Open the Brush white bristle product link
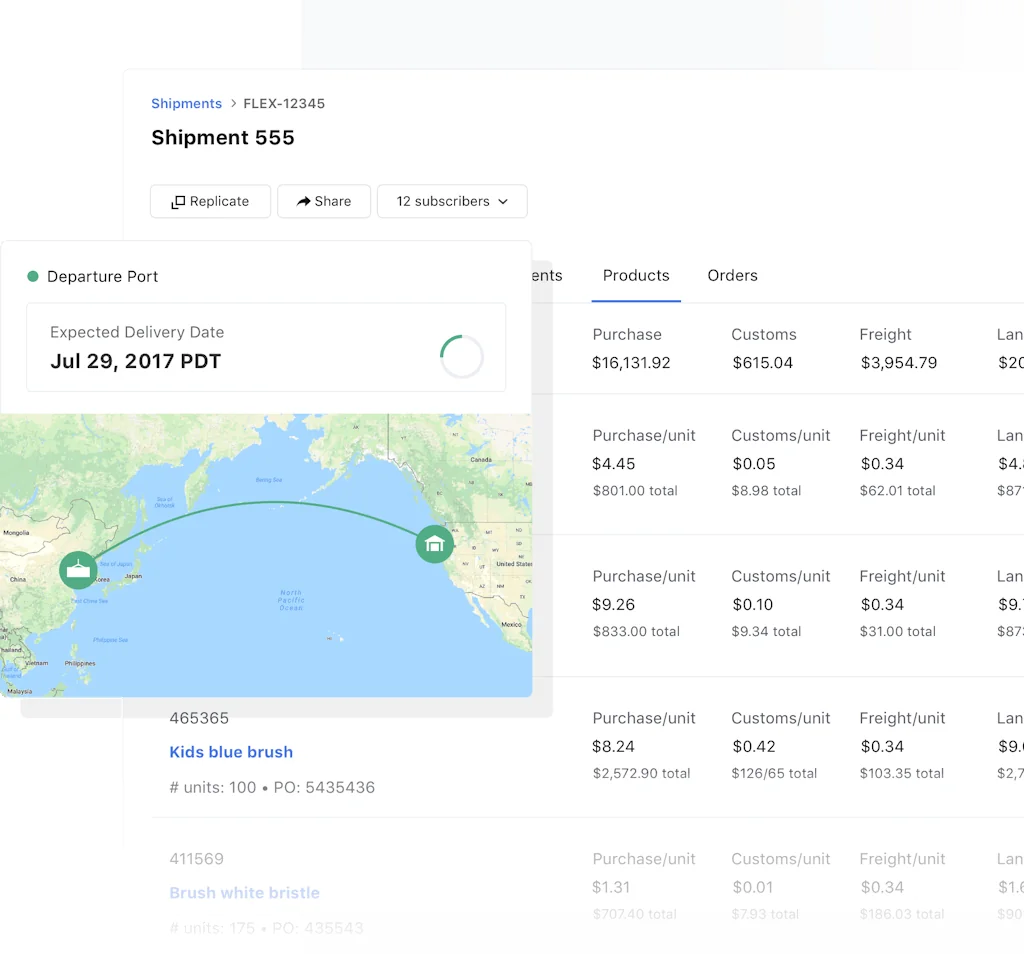1024x954 pixels. click(x=244, y=892)
